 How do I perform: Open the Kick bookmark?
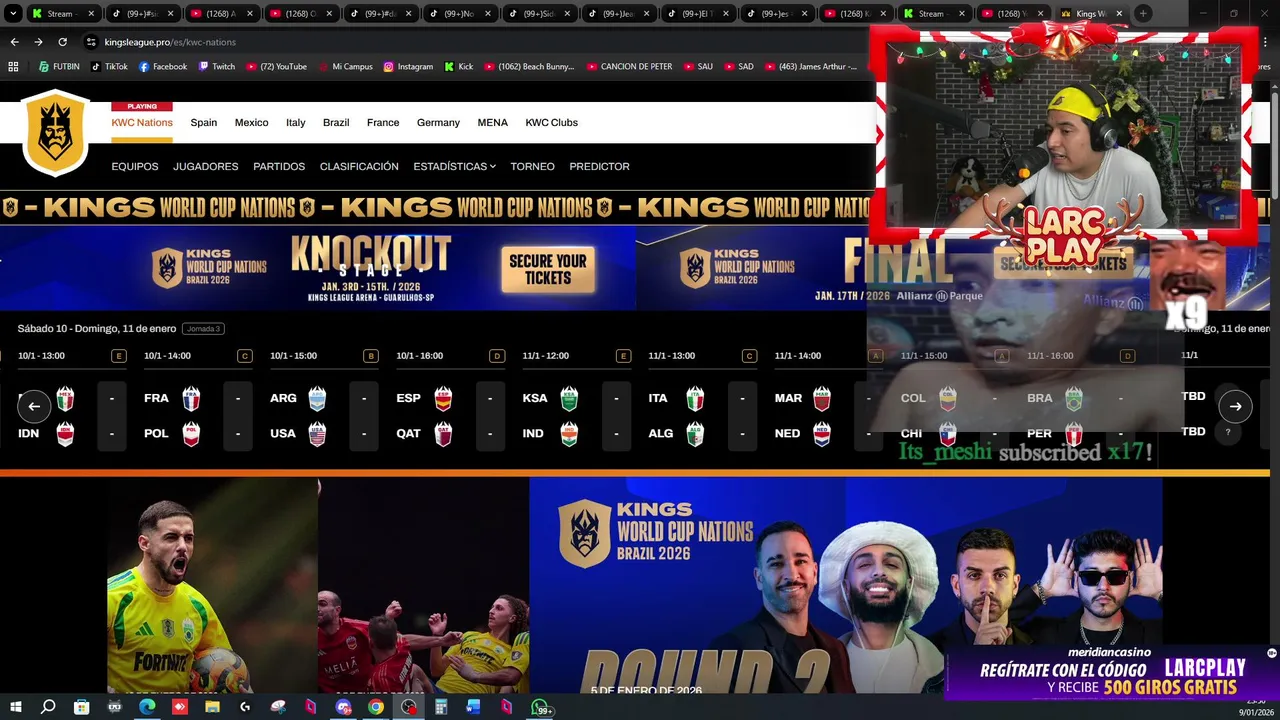click(x=459, y=67)
